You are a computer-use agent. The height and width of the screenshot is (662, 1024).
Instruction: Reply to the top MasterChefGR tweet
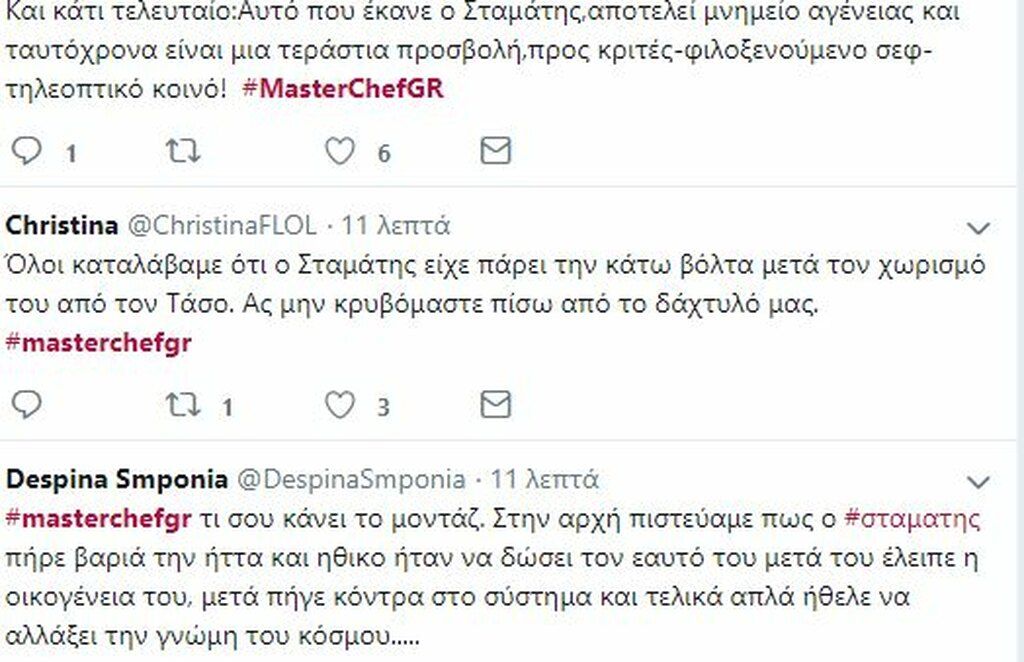27,151
